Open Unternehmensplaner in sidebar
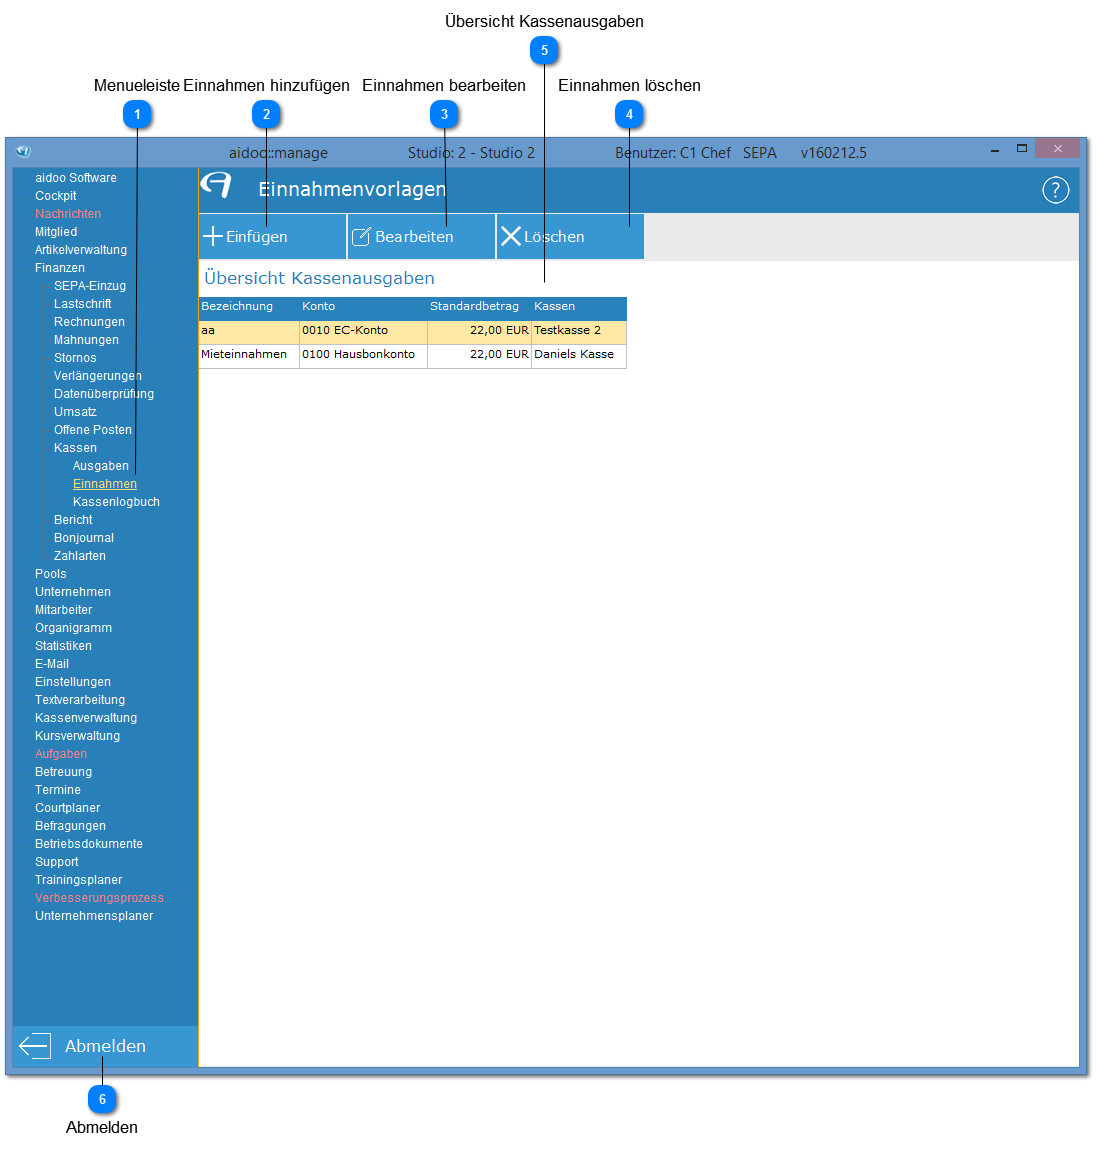This screenshot has width=1096, height=1153. (94, 916)
